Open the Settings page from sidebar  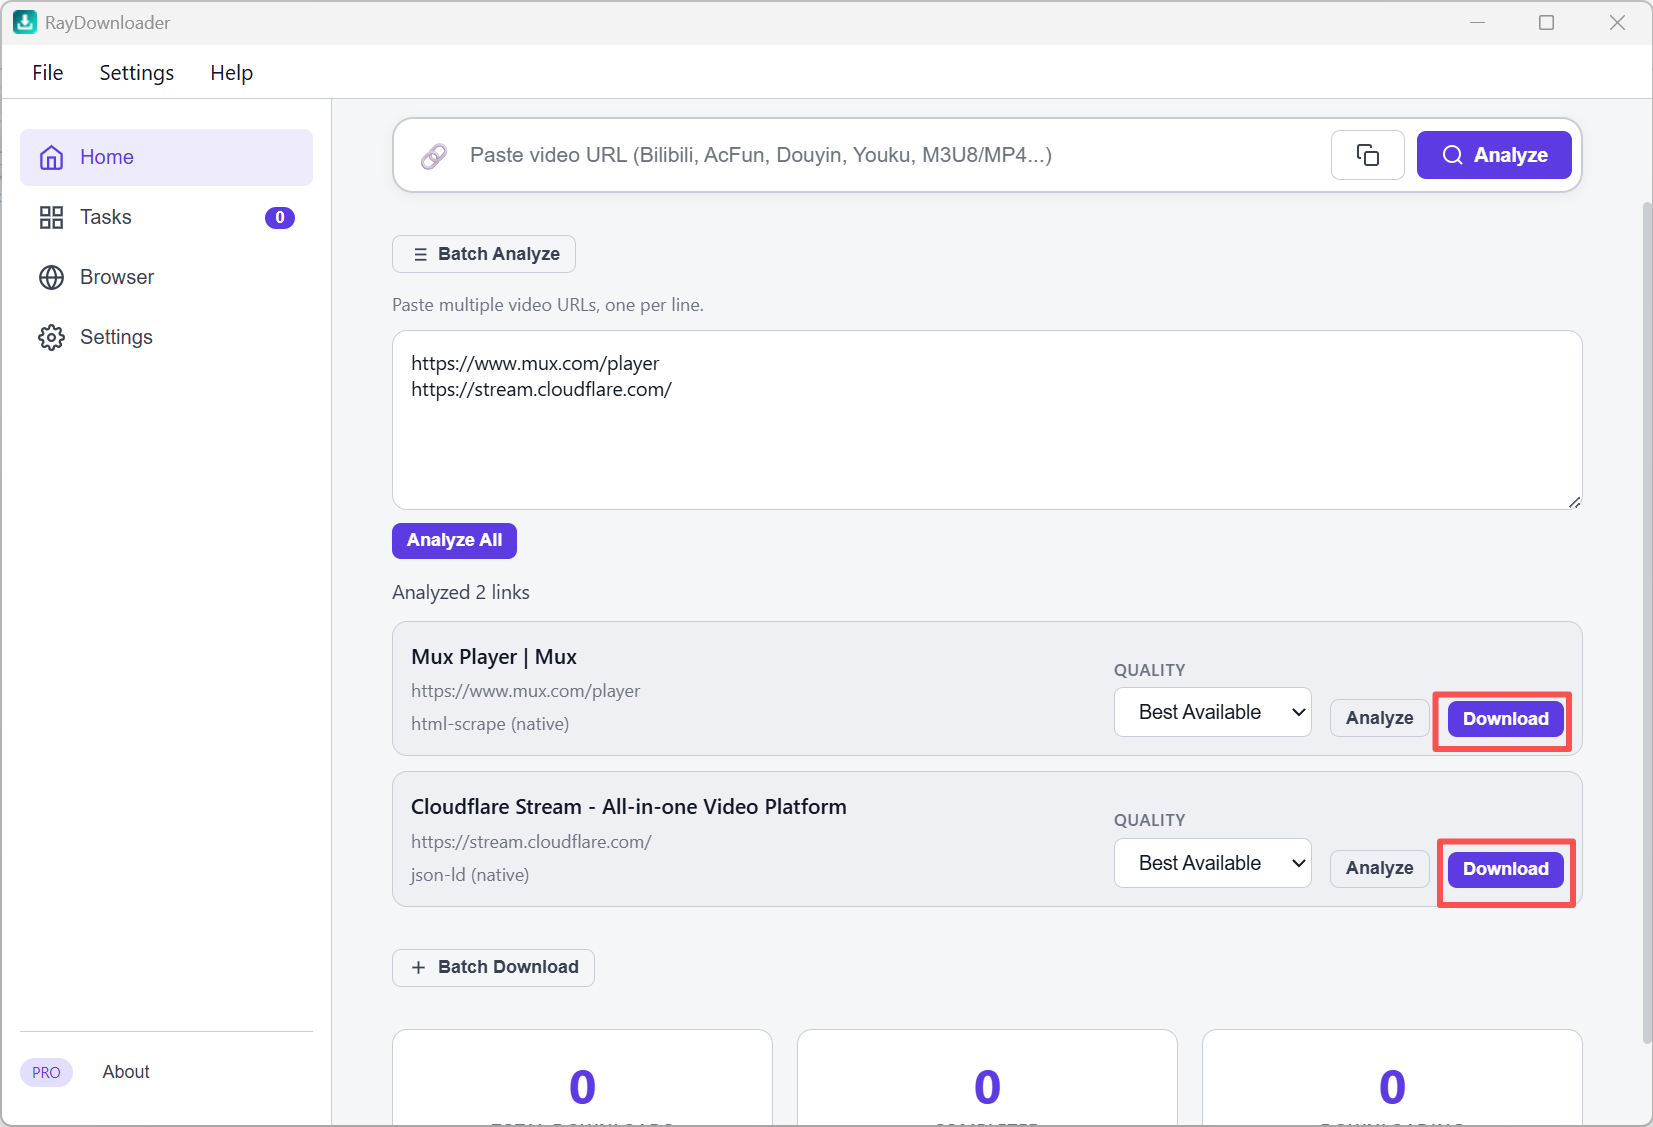point(166,337)
